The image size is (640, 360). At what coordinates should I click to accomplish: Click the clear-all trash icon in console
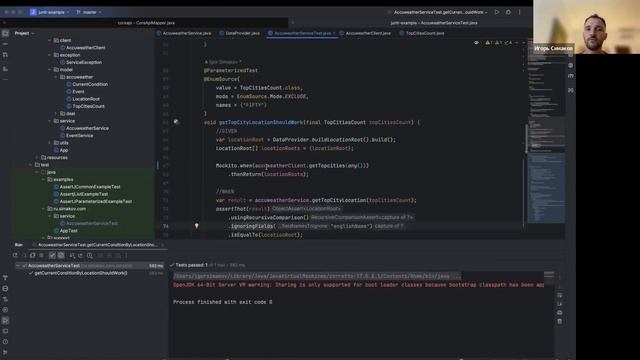point(560,322)
